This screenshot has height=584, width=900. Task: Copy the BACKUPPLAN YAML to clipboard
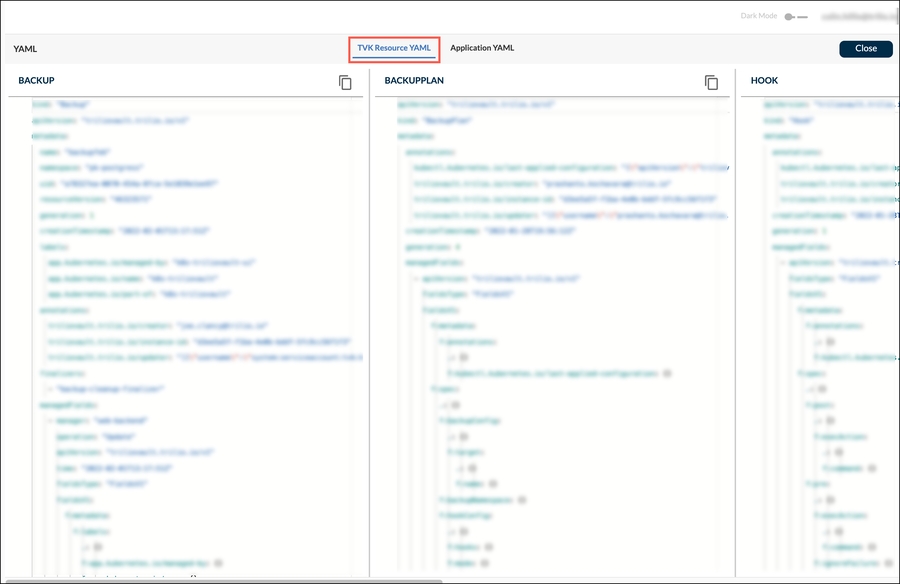pos(711,83)
